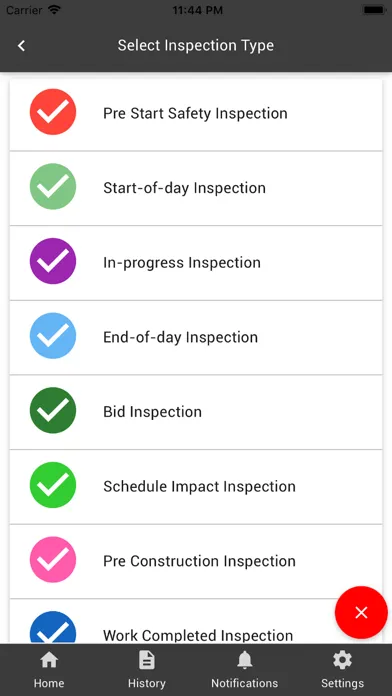
Task: Choose Start-of-day Inspection label
Action: [x=184, y=188]
